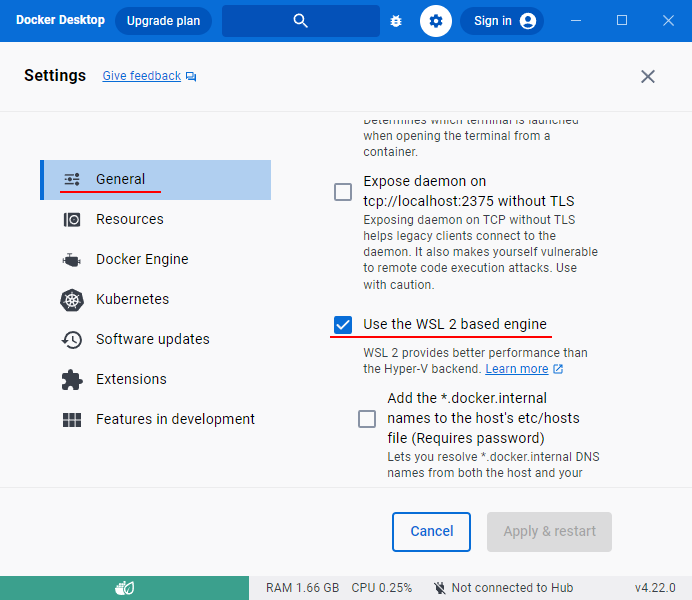
Task: Click the external link icon beside Learn more
Action: 558,369
